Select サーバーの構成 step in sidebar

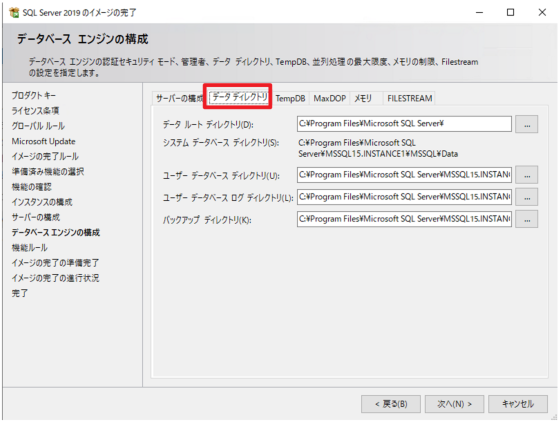tap(36, 217)
